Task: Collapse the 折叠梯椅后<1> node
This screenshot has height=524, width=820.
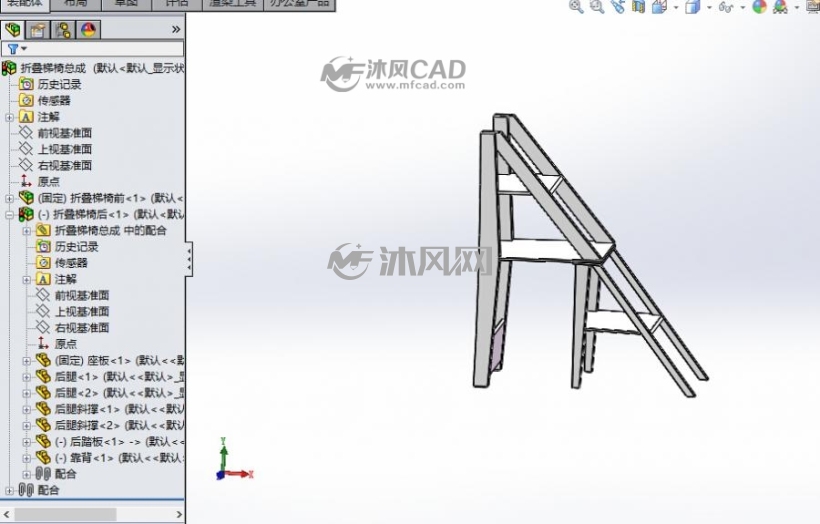Action: (x=9, y=214)
